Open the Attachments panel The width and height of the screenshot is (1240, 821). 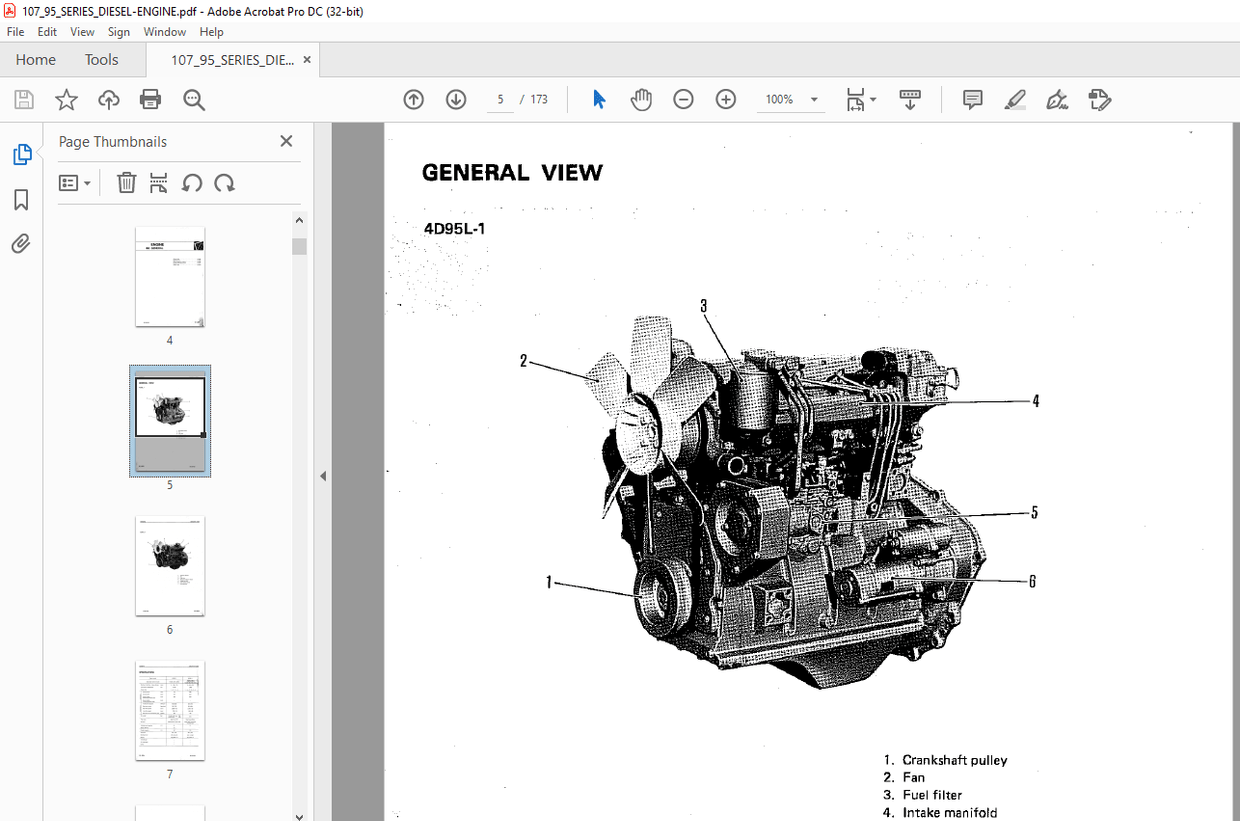[x=21, y=243]
